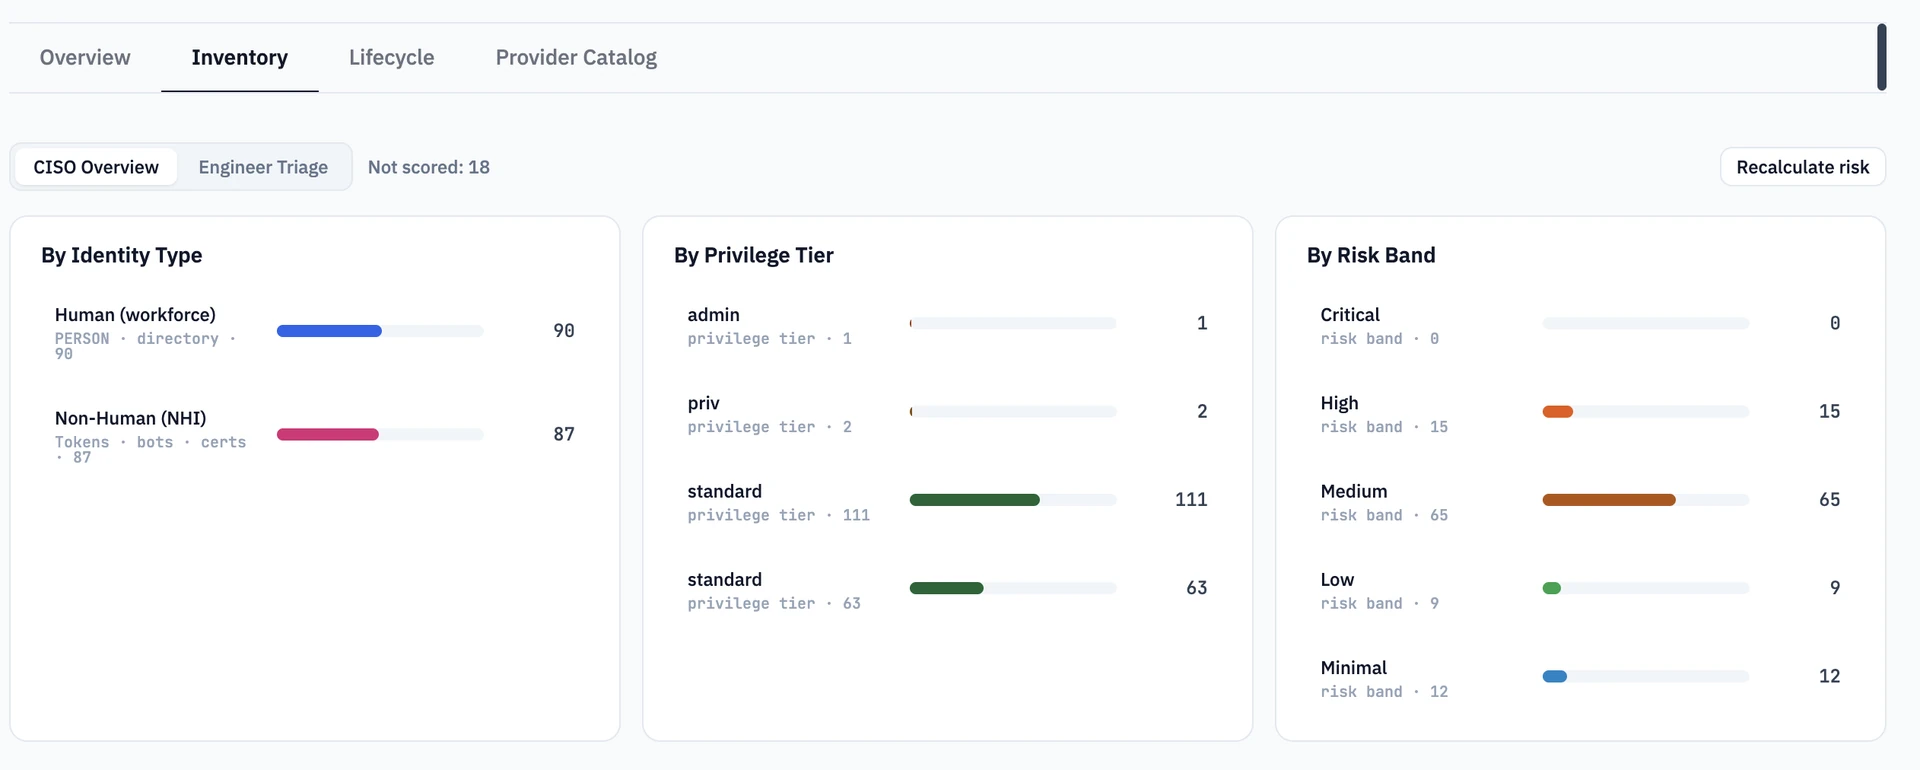Click the priv privilege tier row
The image size is (1920, 770).
[x=947, y=413]
